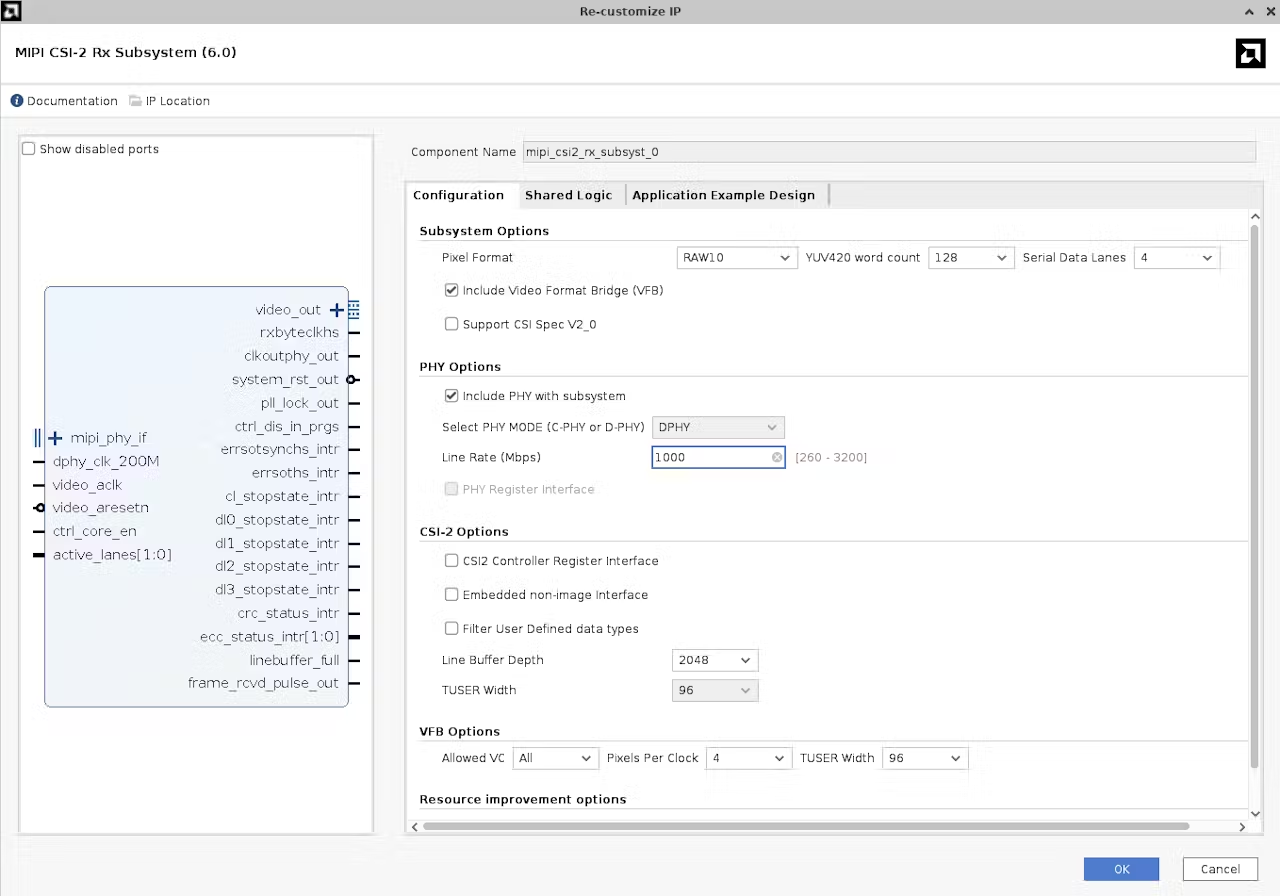Screen dimensions: 1280x896
Task: Select the rxbyteclkhs port label
Action: [x=299, y=333]
